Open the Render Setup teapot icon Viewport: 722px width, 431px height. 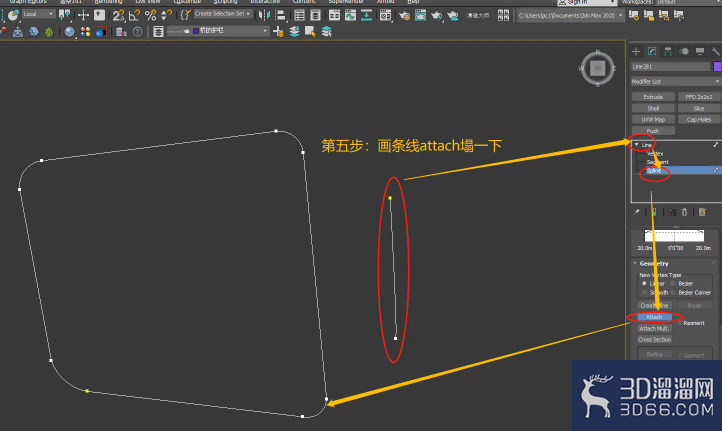coord(404,16)
